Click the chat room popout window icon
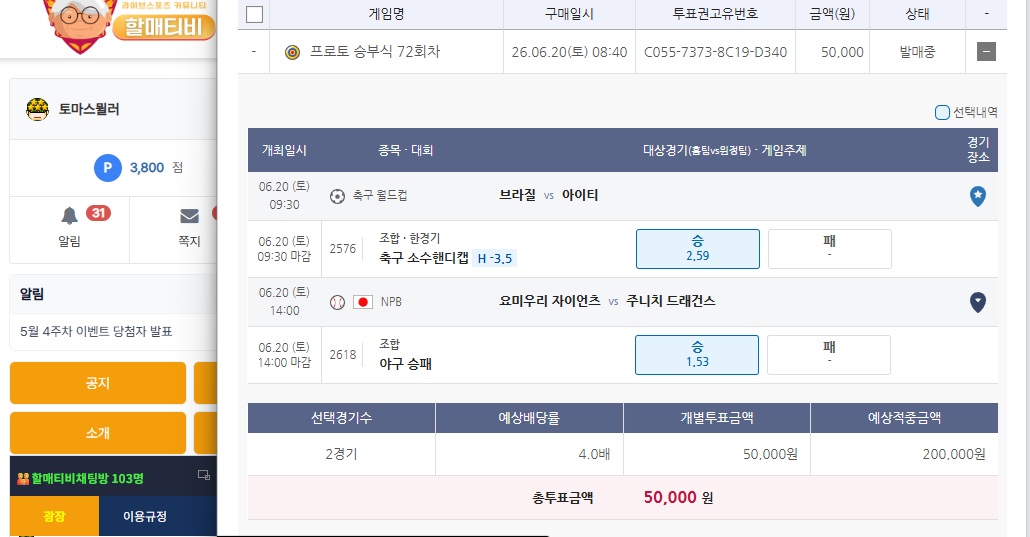Screen dimensions: 1030x537 (204, 475)
